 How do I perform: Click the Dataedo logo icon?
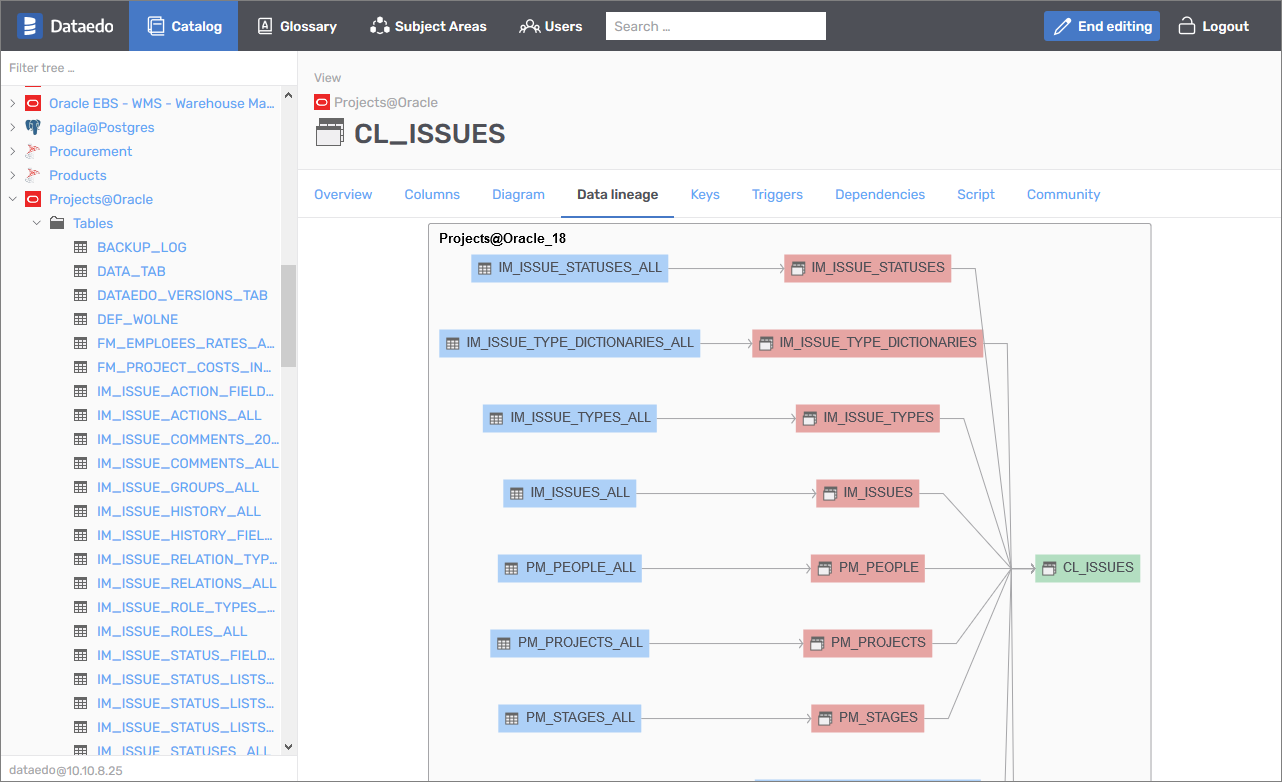point(30,26)
